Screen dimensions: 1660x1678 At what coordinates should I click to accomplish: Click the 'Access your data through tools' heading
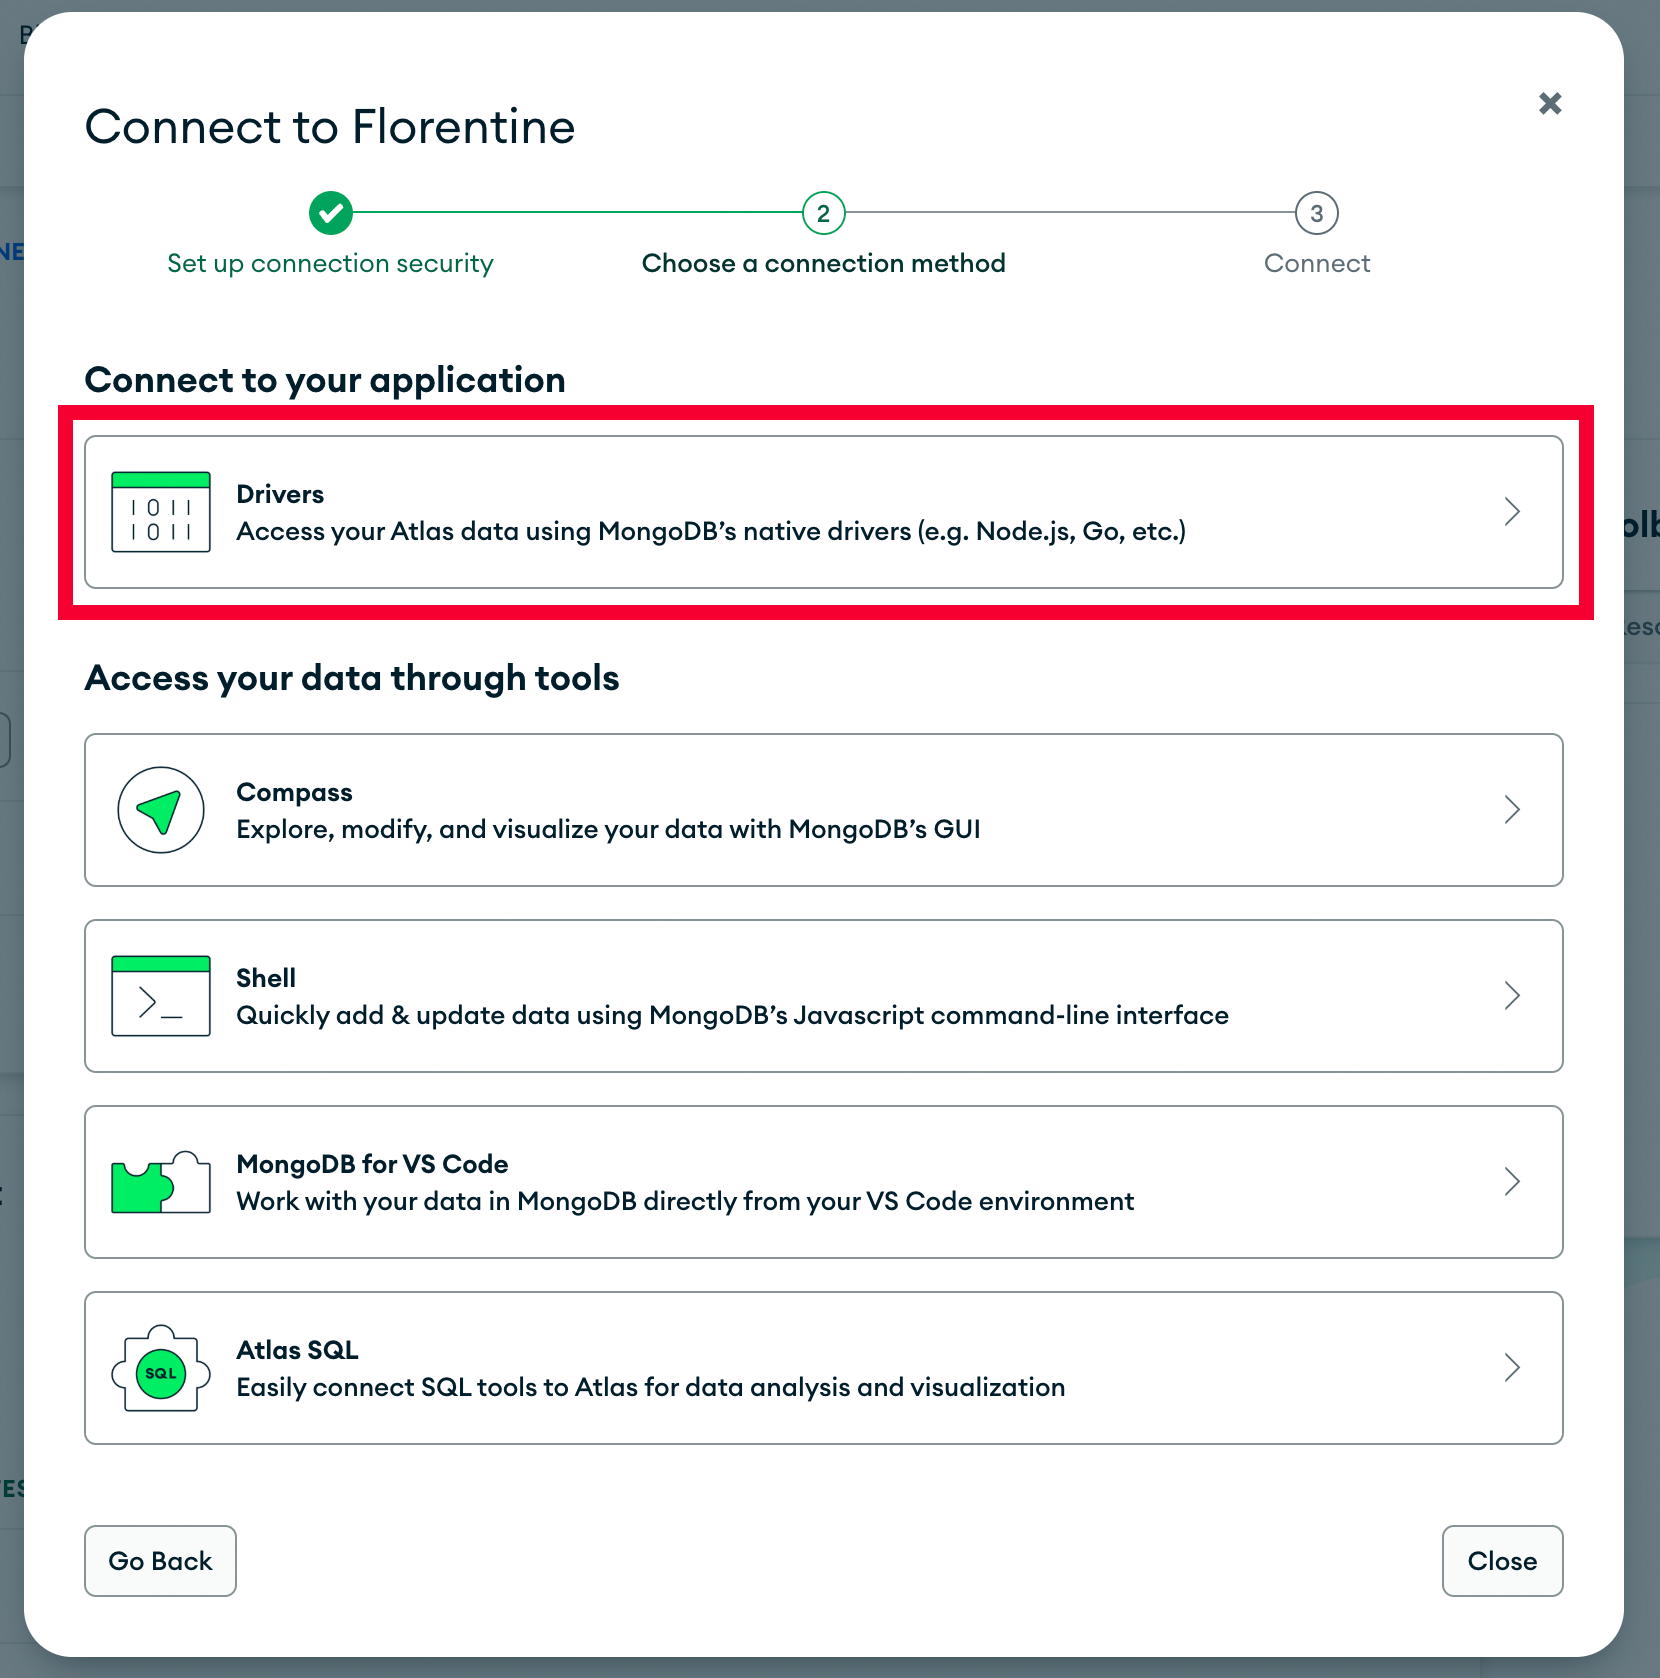pos(352,678)
